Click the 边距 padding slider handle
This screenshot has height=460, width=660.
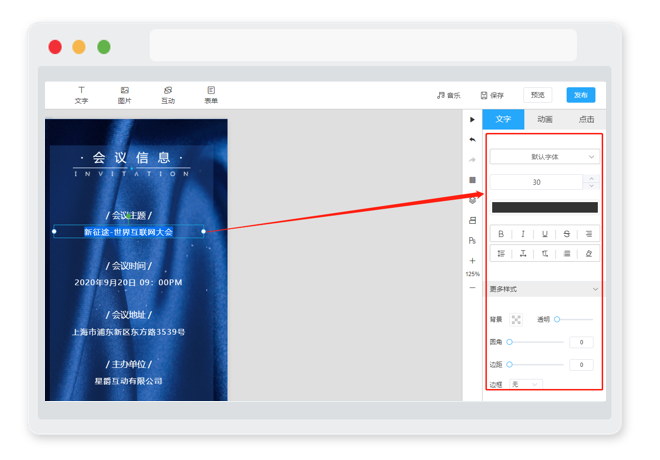(509, 364)
